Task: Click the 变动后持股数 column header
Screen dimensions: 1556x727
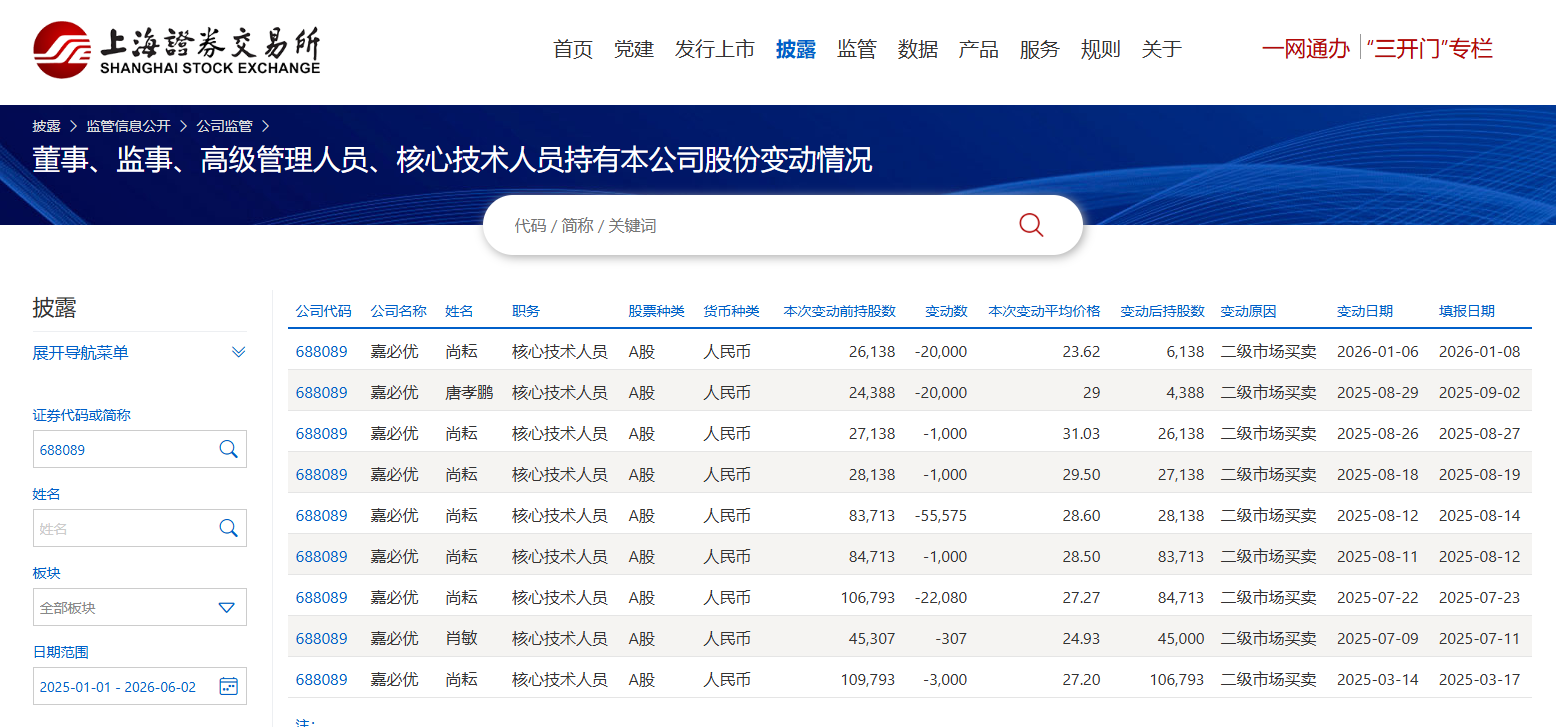Action: pos(1162,311)
